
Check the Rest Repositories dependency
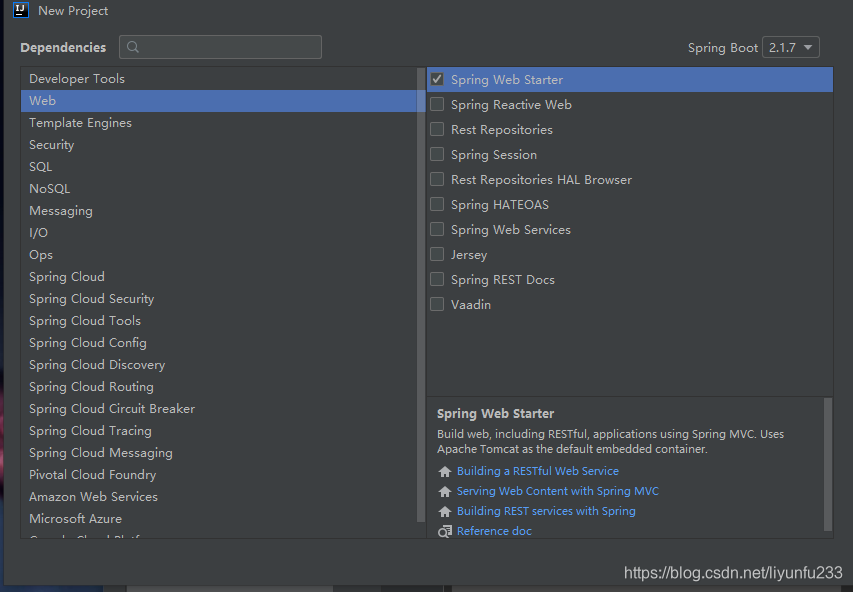437,130
